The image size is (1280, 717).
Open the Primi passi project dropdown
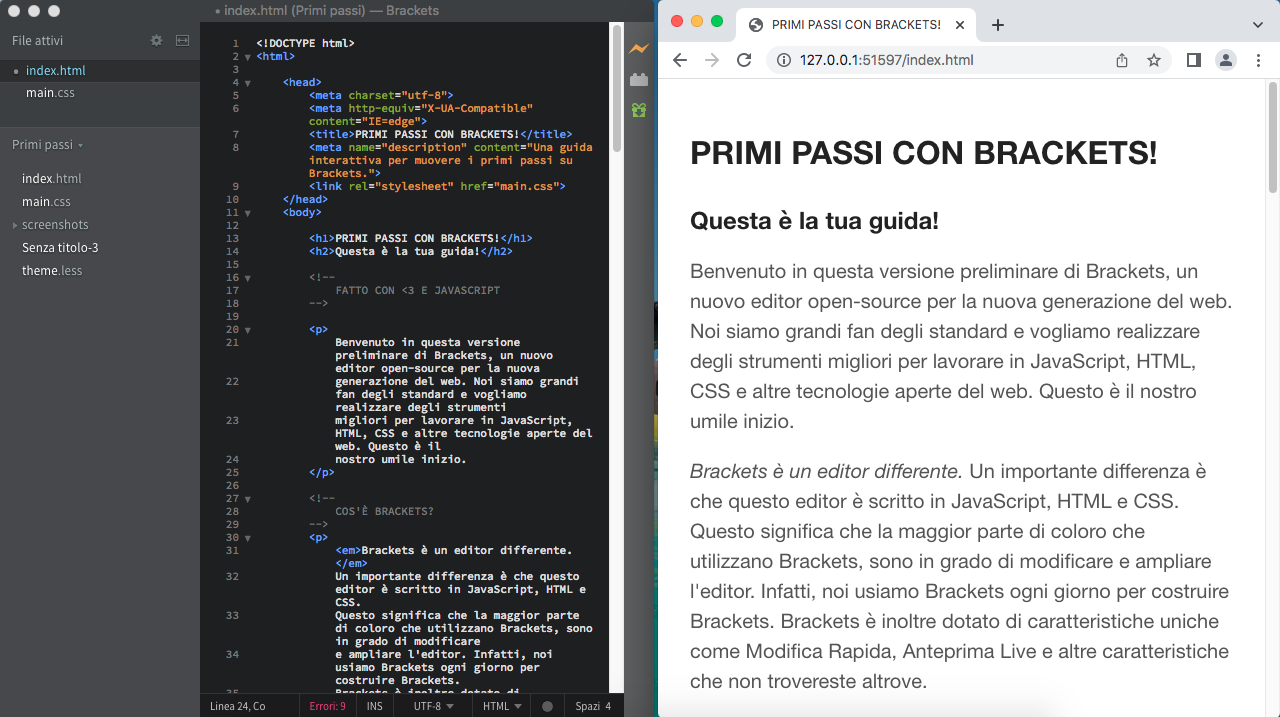[x=47, y=145]
